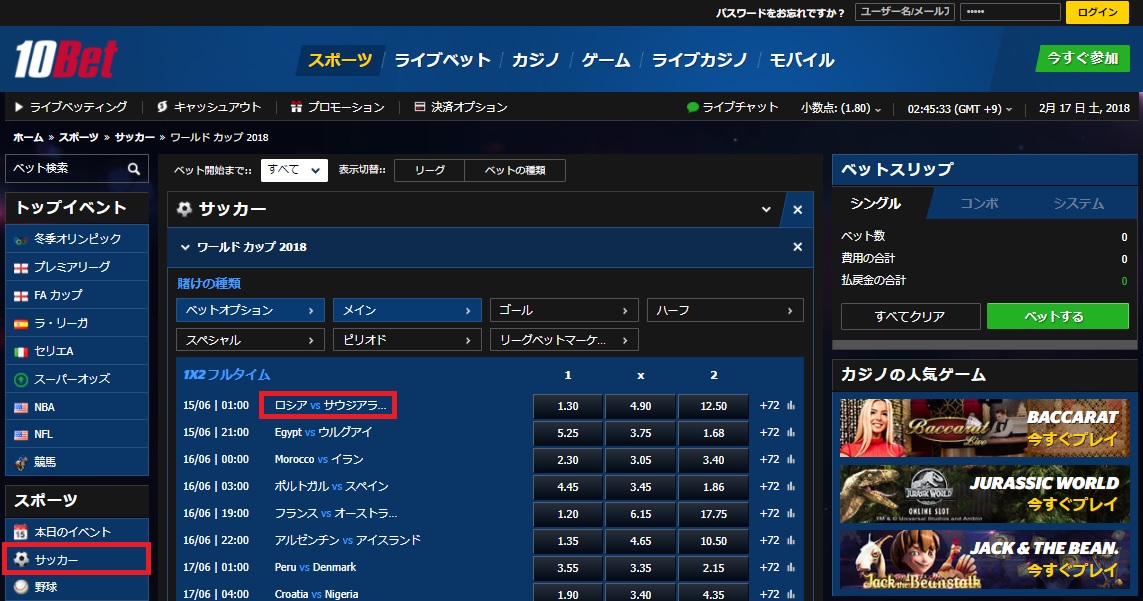Click the Italy flag beside セリエA
The height and width of the screenshot is (601, 1143).
pos(21,352)
